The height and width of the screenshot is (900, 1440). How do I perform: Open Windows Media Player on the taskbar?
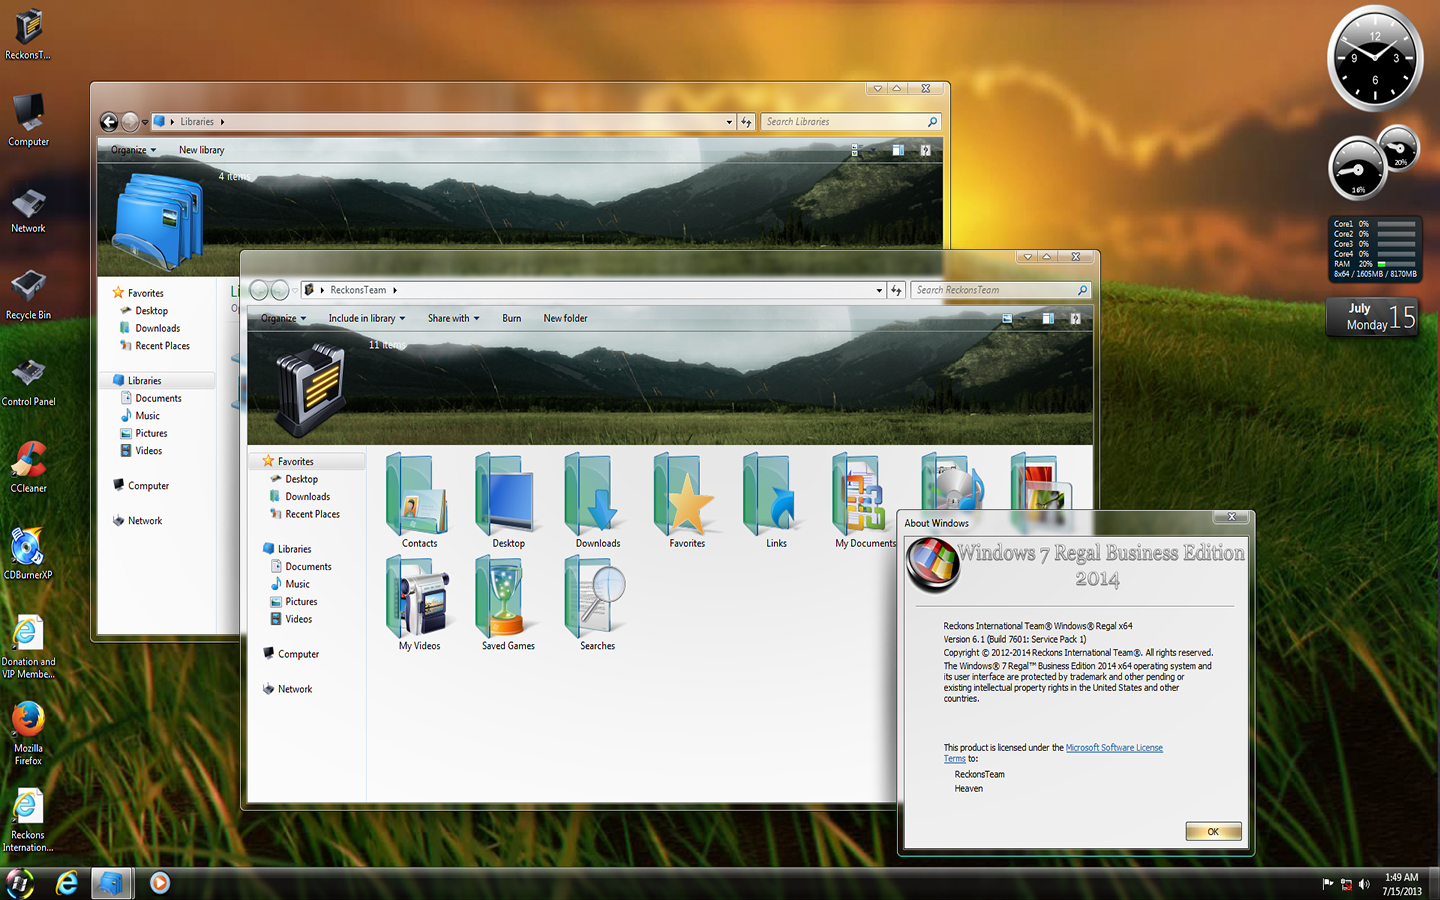pos(160,883)
